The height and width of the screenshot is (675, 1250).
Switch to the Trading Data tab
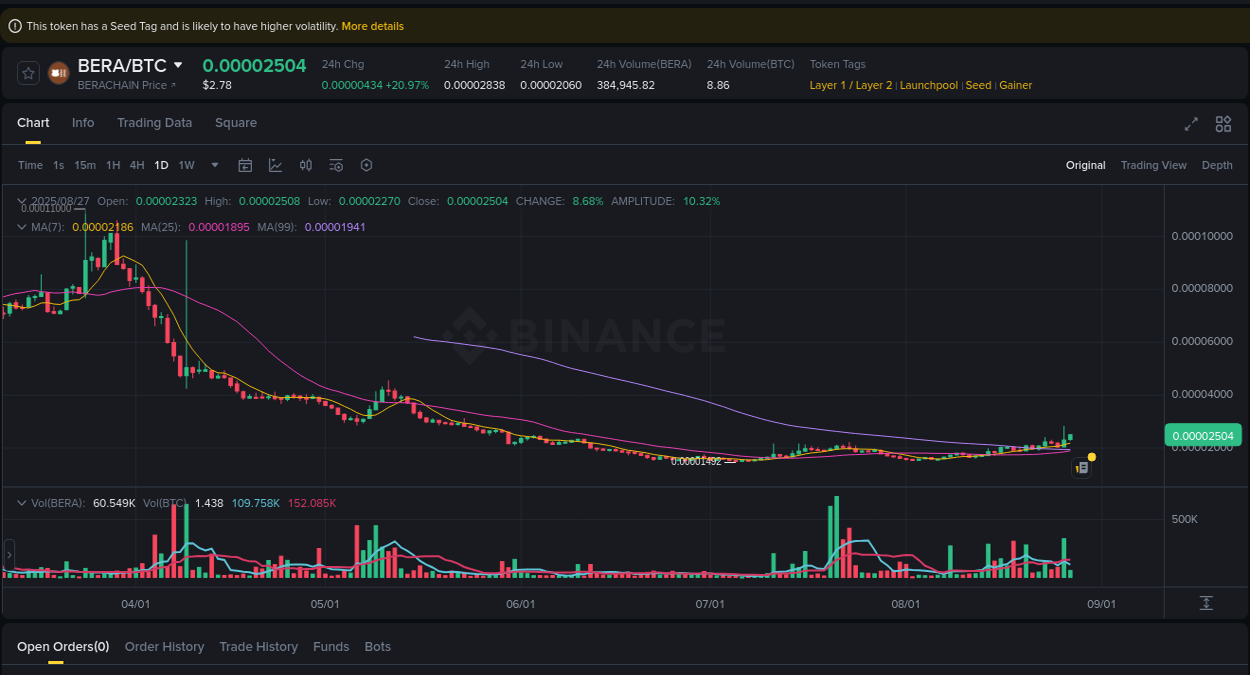pos(154,122)
